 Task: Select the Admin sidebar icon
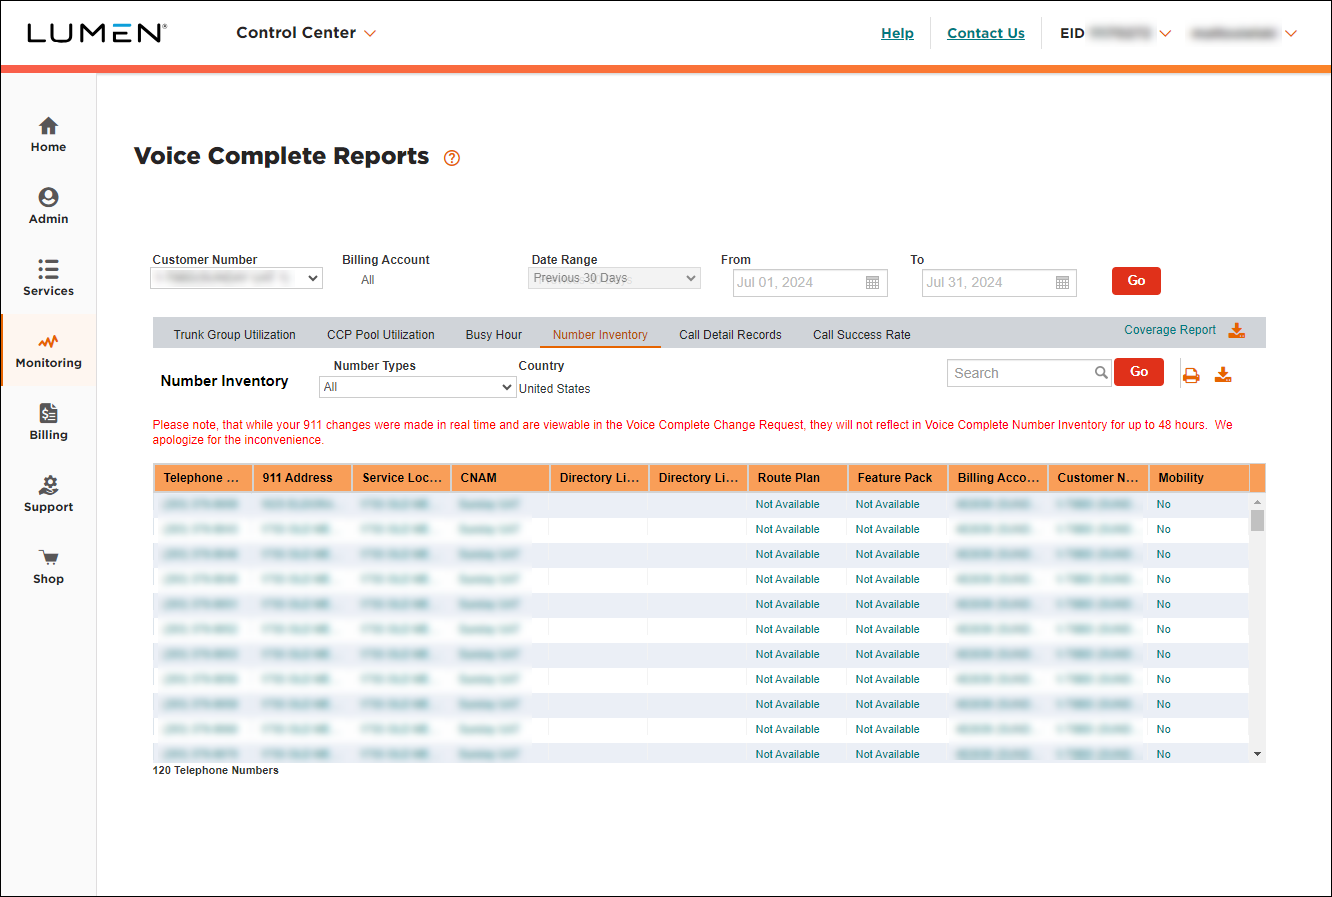click(48, 206)
